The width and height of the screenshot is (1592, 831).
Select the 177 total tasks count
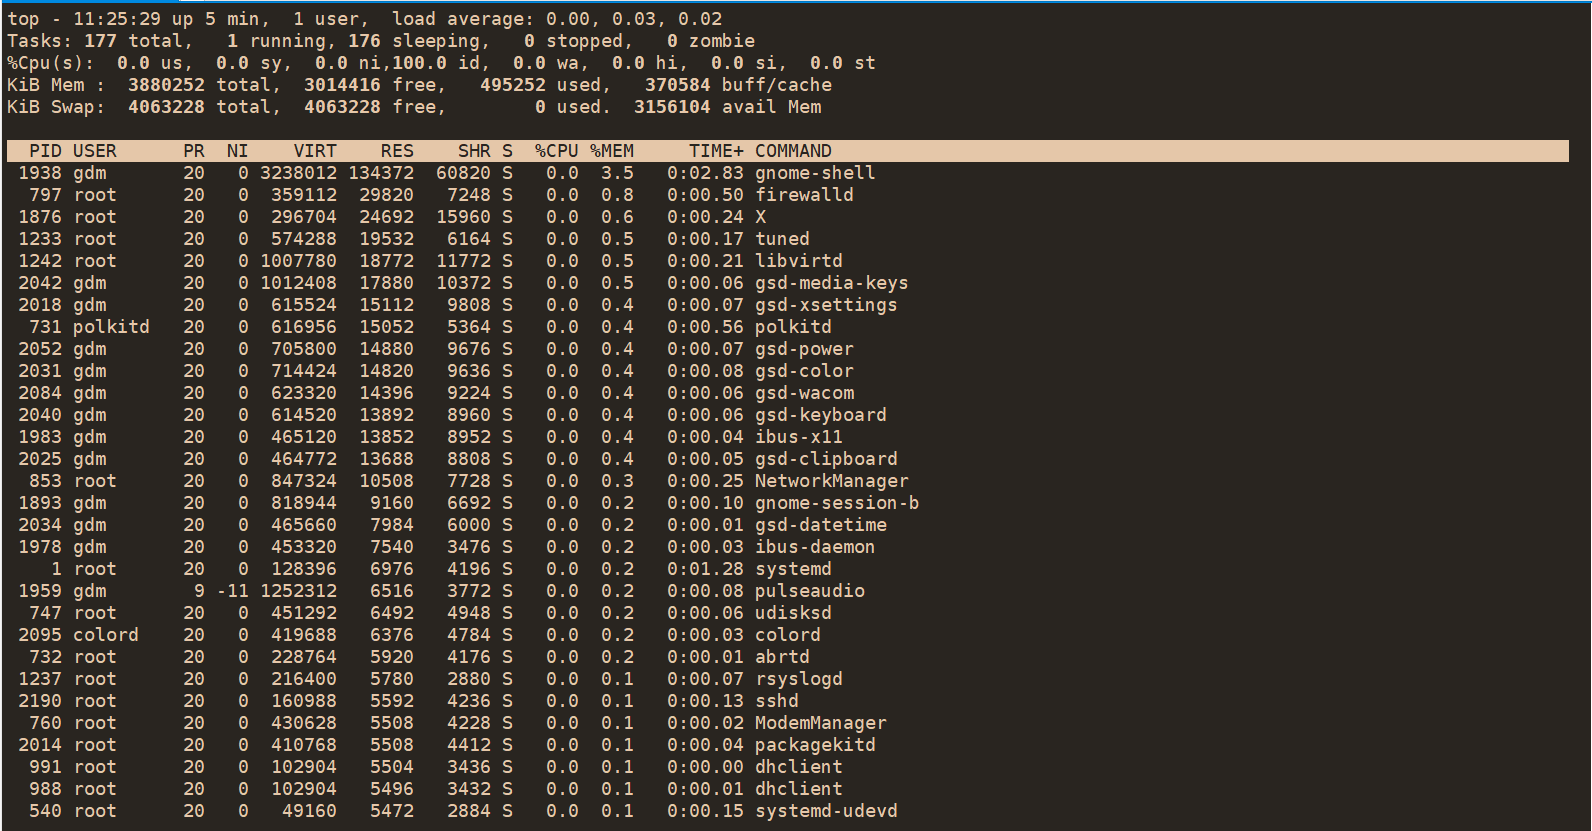[x=100, y=41]
